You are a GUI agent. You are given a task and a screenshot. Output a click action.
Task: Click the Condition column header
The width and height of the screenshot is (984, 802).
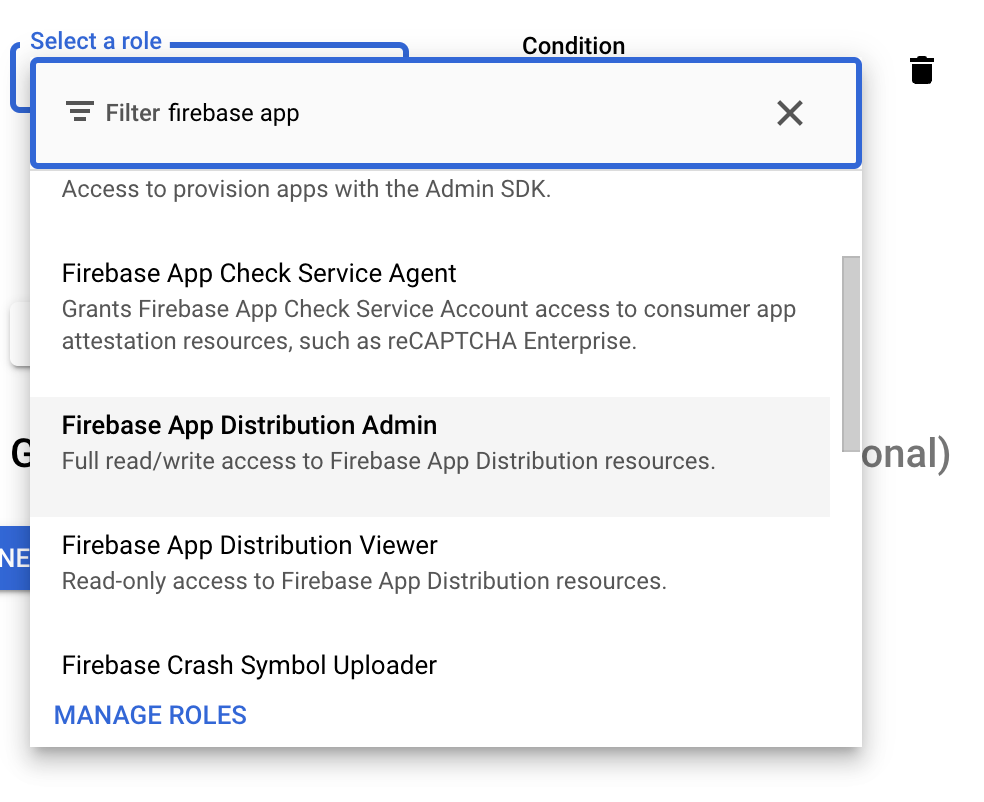click(x=573, y=46)
